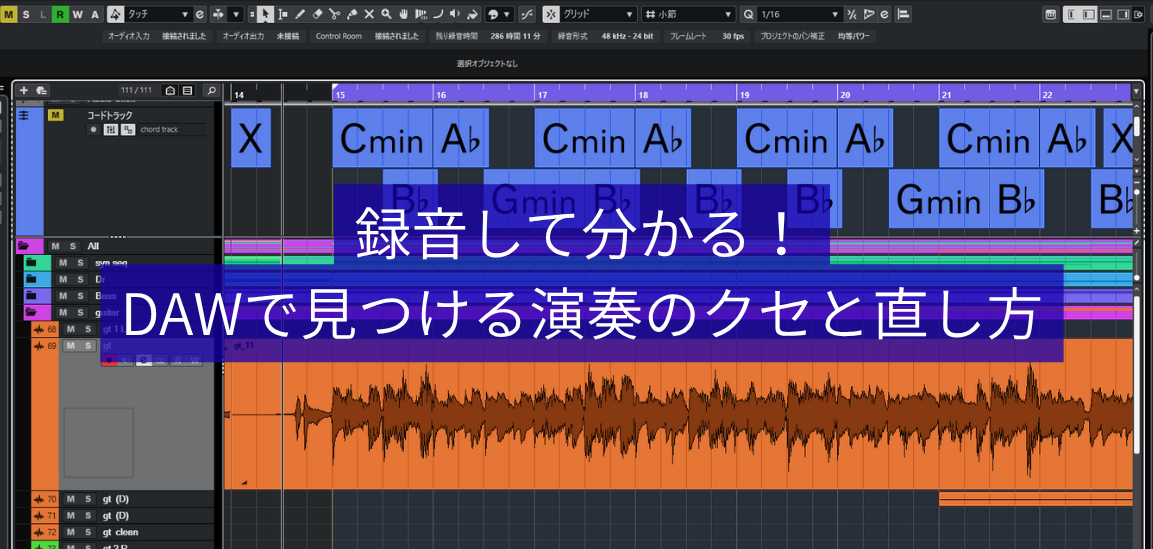Collapse the guitar folder track
The height and width of the screenshot is (549, 1153).
point(30,312)
